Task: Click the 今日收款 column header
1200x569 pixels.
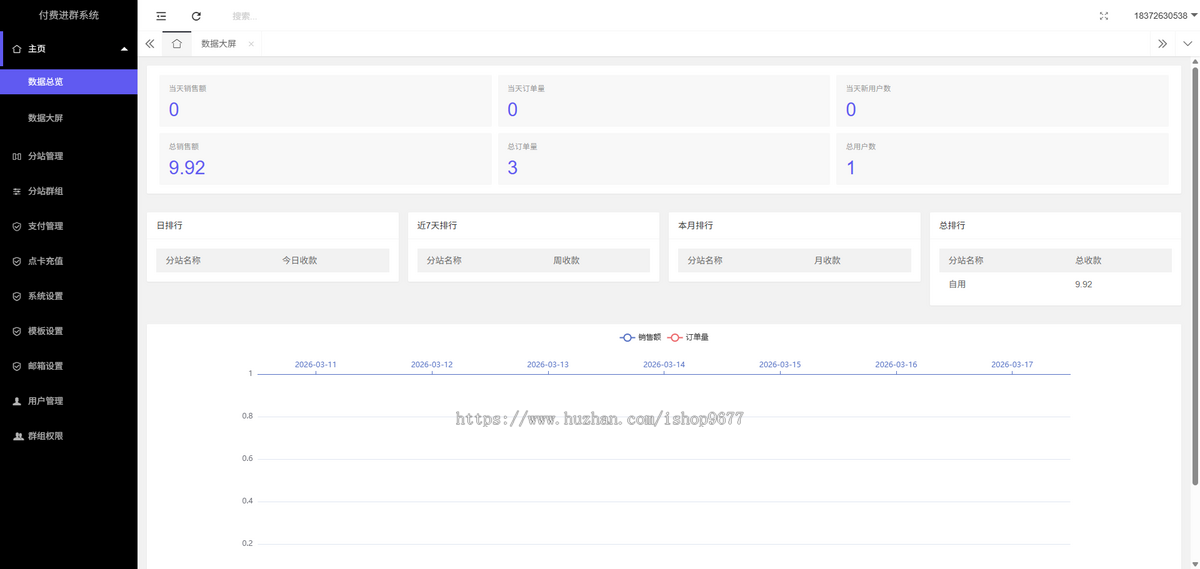Action: click(299, 260)
